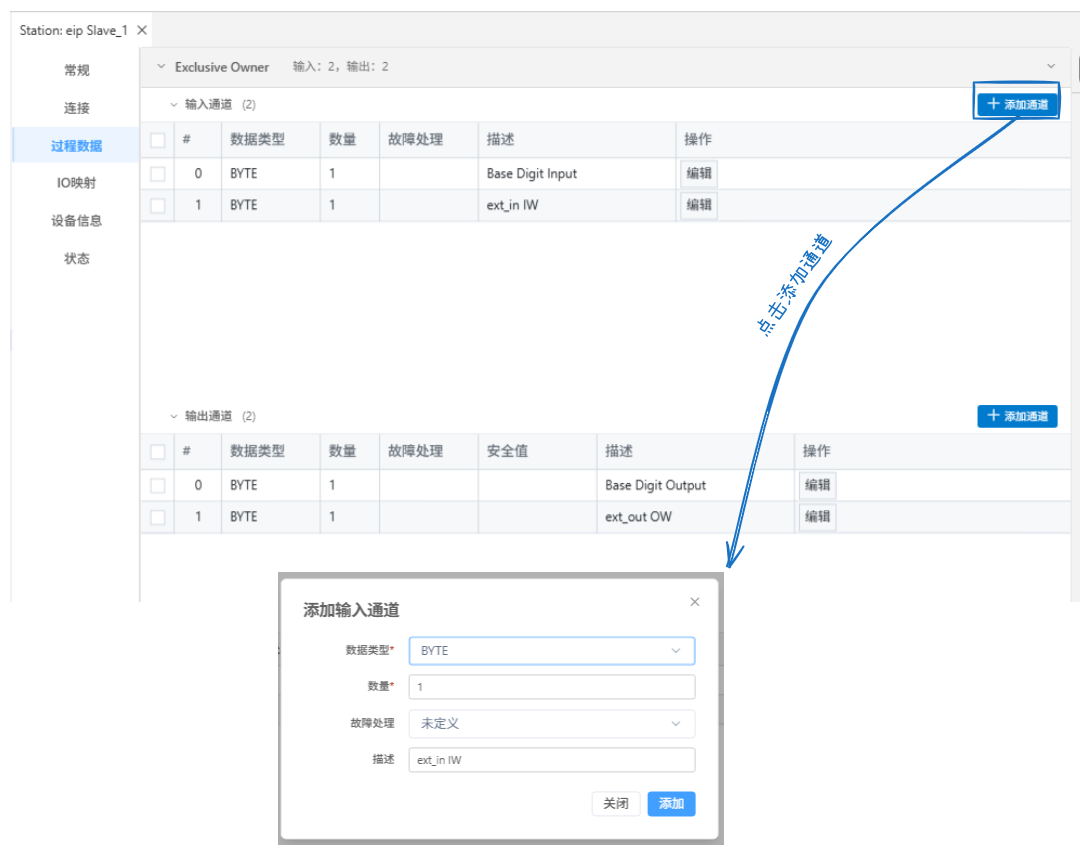Viewport: 1090px width, 855px height.
Task: Select all output channels header checkbox
Action: click(x=158, y=451)
